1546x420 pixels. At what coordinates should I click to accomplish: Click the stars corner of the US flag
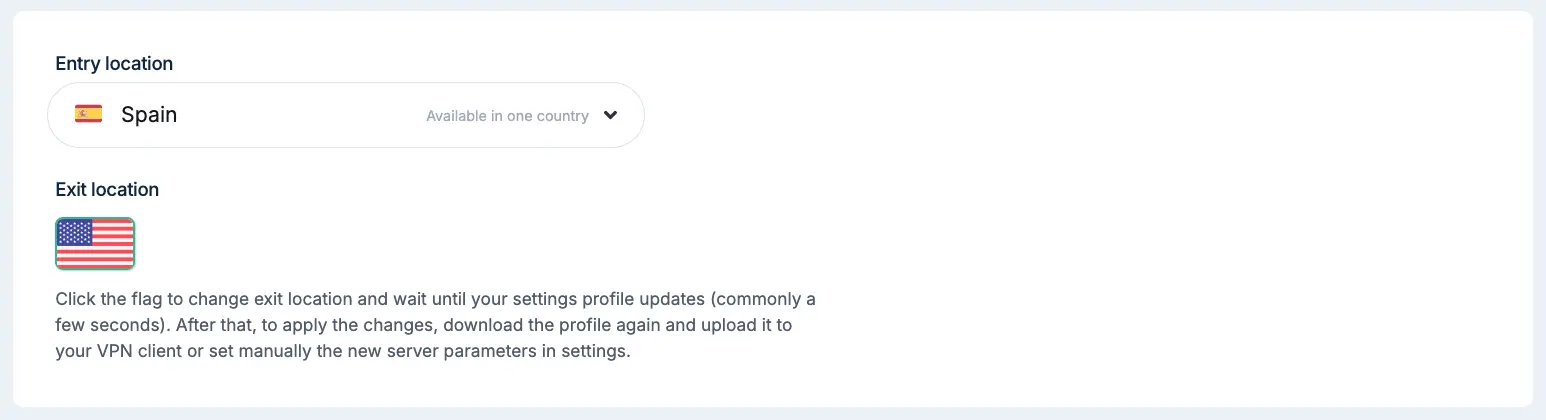coord(75,232)
